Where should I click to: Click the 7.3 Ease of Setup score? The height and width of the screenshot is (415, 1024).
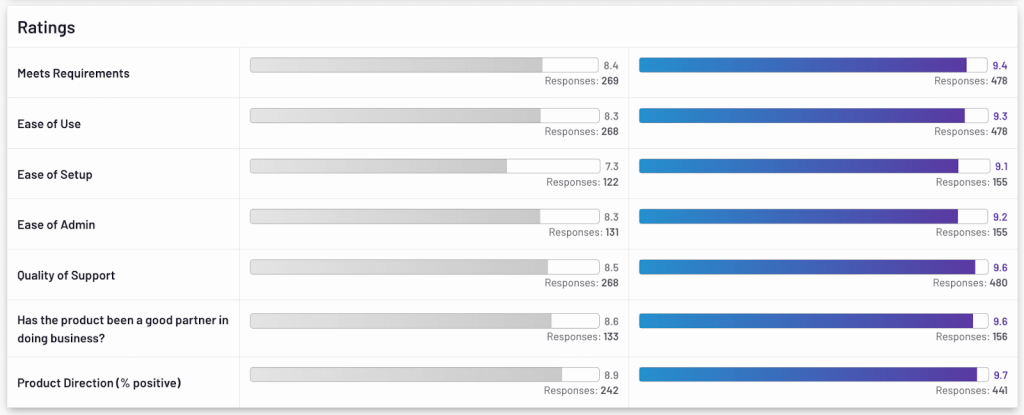click(612, 166)
